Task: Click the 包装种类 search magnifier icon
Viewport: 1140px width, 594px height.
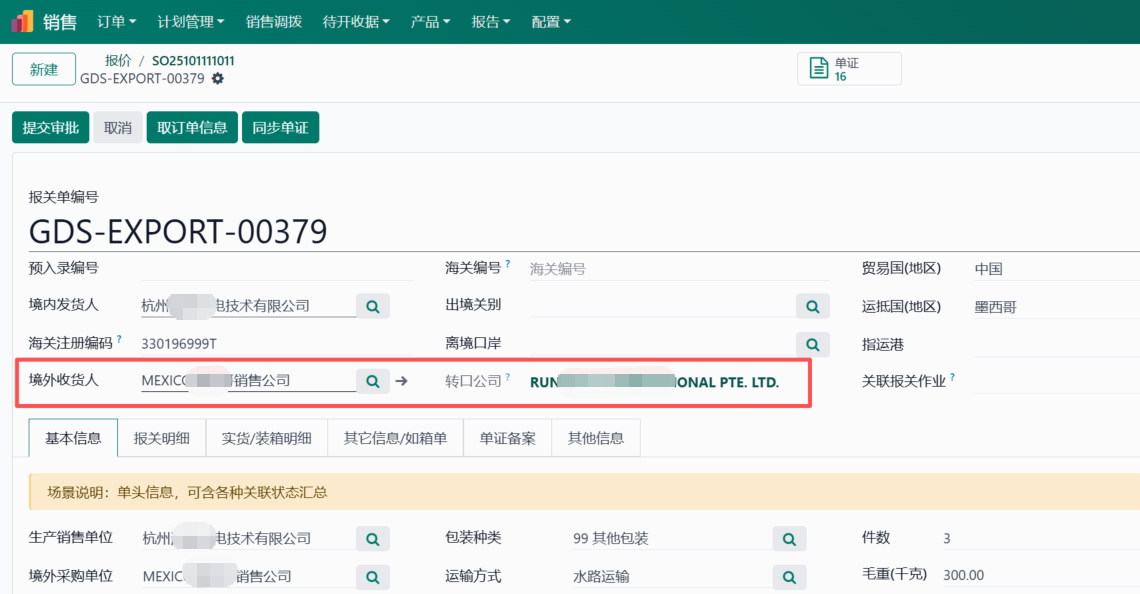Action: click(789, 538)
